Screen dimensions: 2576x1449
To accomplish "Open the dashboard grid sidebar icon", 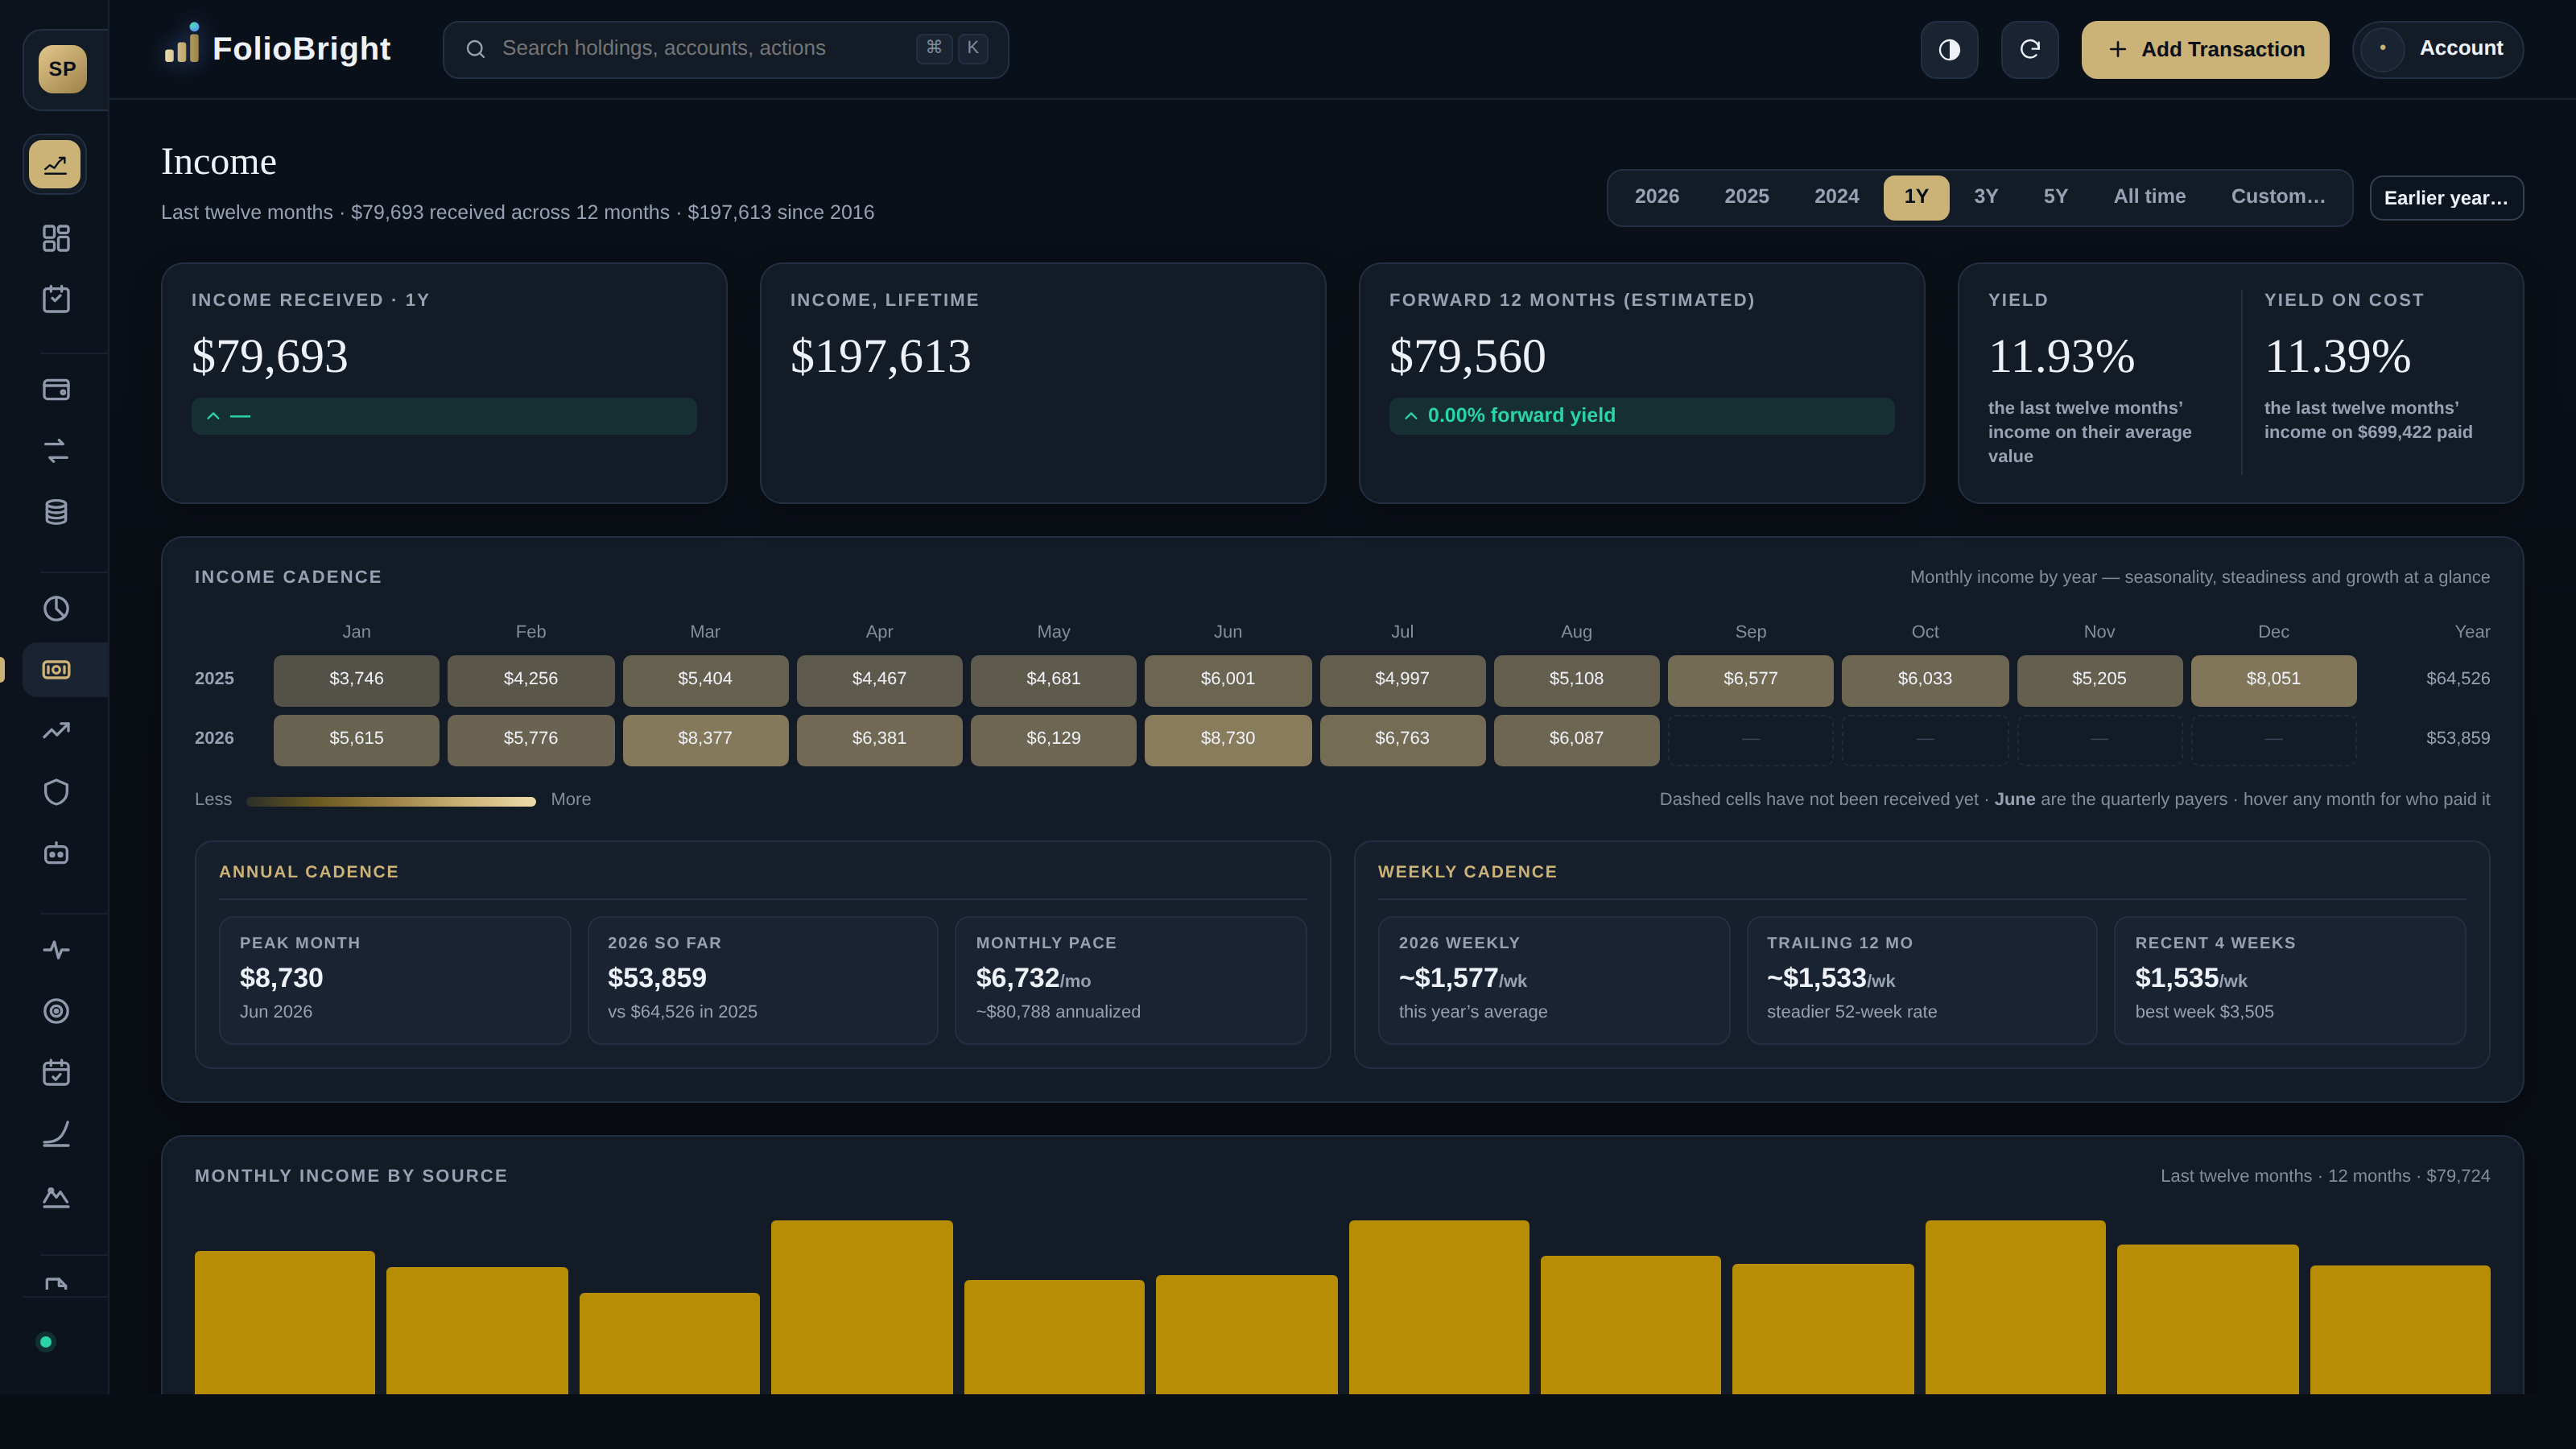I will [x=56, y=238].
